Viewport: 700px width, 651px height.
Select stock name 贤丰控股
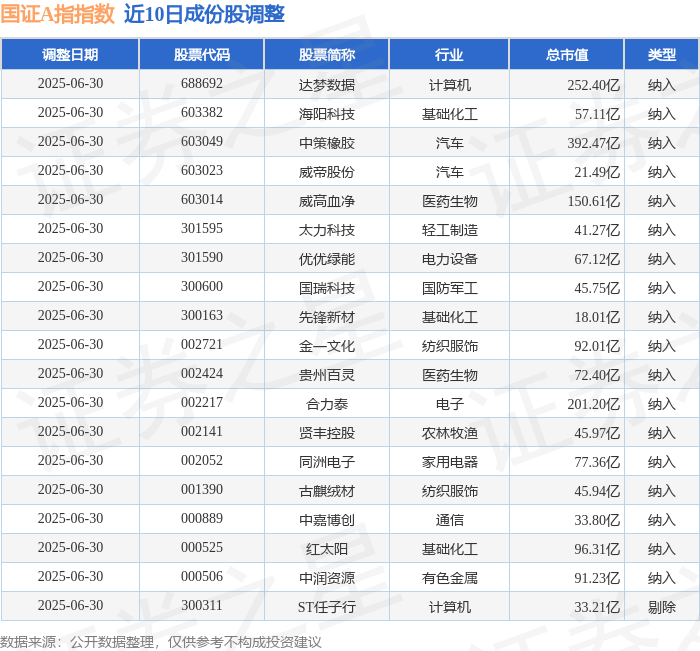click(327, 433)
